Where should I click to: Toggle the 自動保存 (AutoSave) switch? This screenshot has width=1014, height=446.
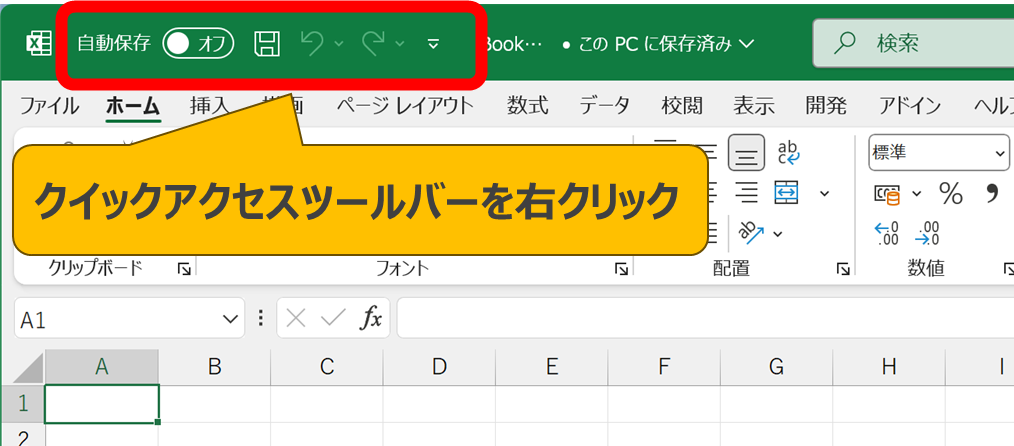coord(198,43)
